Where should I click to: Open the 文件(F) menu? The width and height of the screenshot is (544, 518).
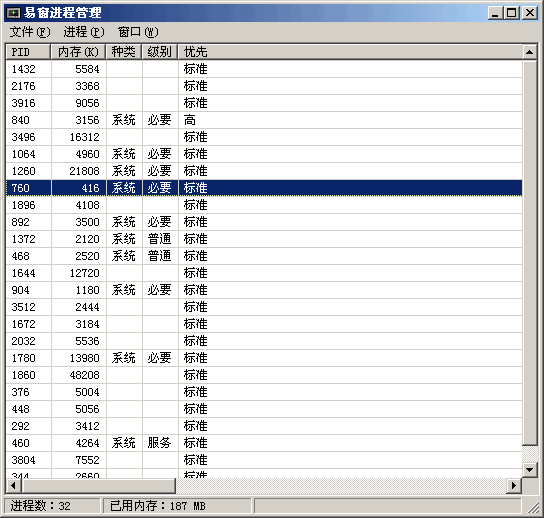coord(30,32)
